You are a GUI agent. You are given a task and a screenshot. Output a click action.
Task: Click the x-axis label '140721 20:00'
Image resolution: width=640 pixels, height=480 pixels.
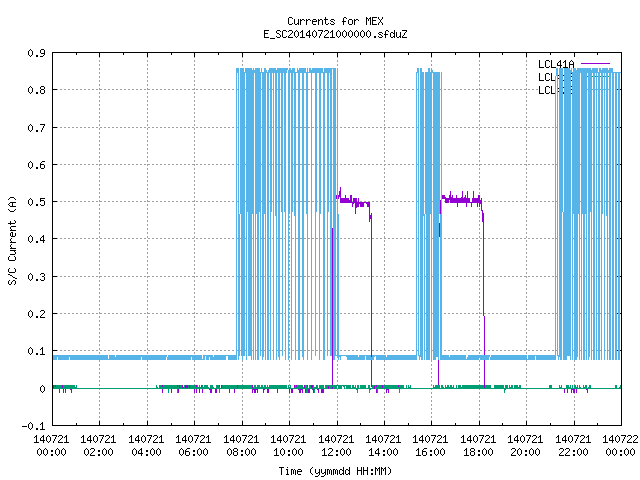coord(525,446)
